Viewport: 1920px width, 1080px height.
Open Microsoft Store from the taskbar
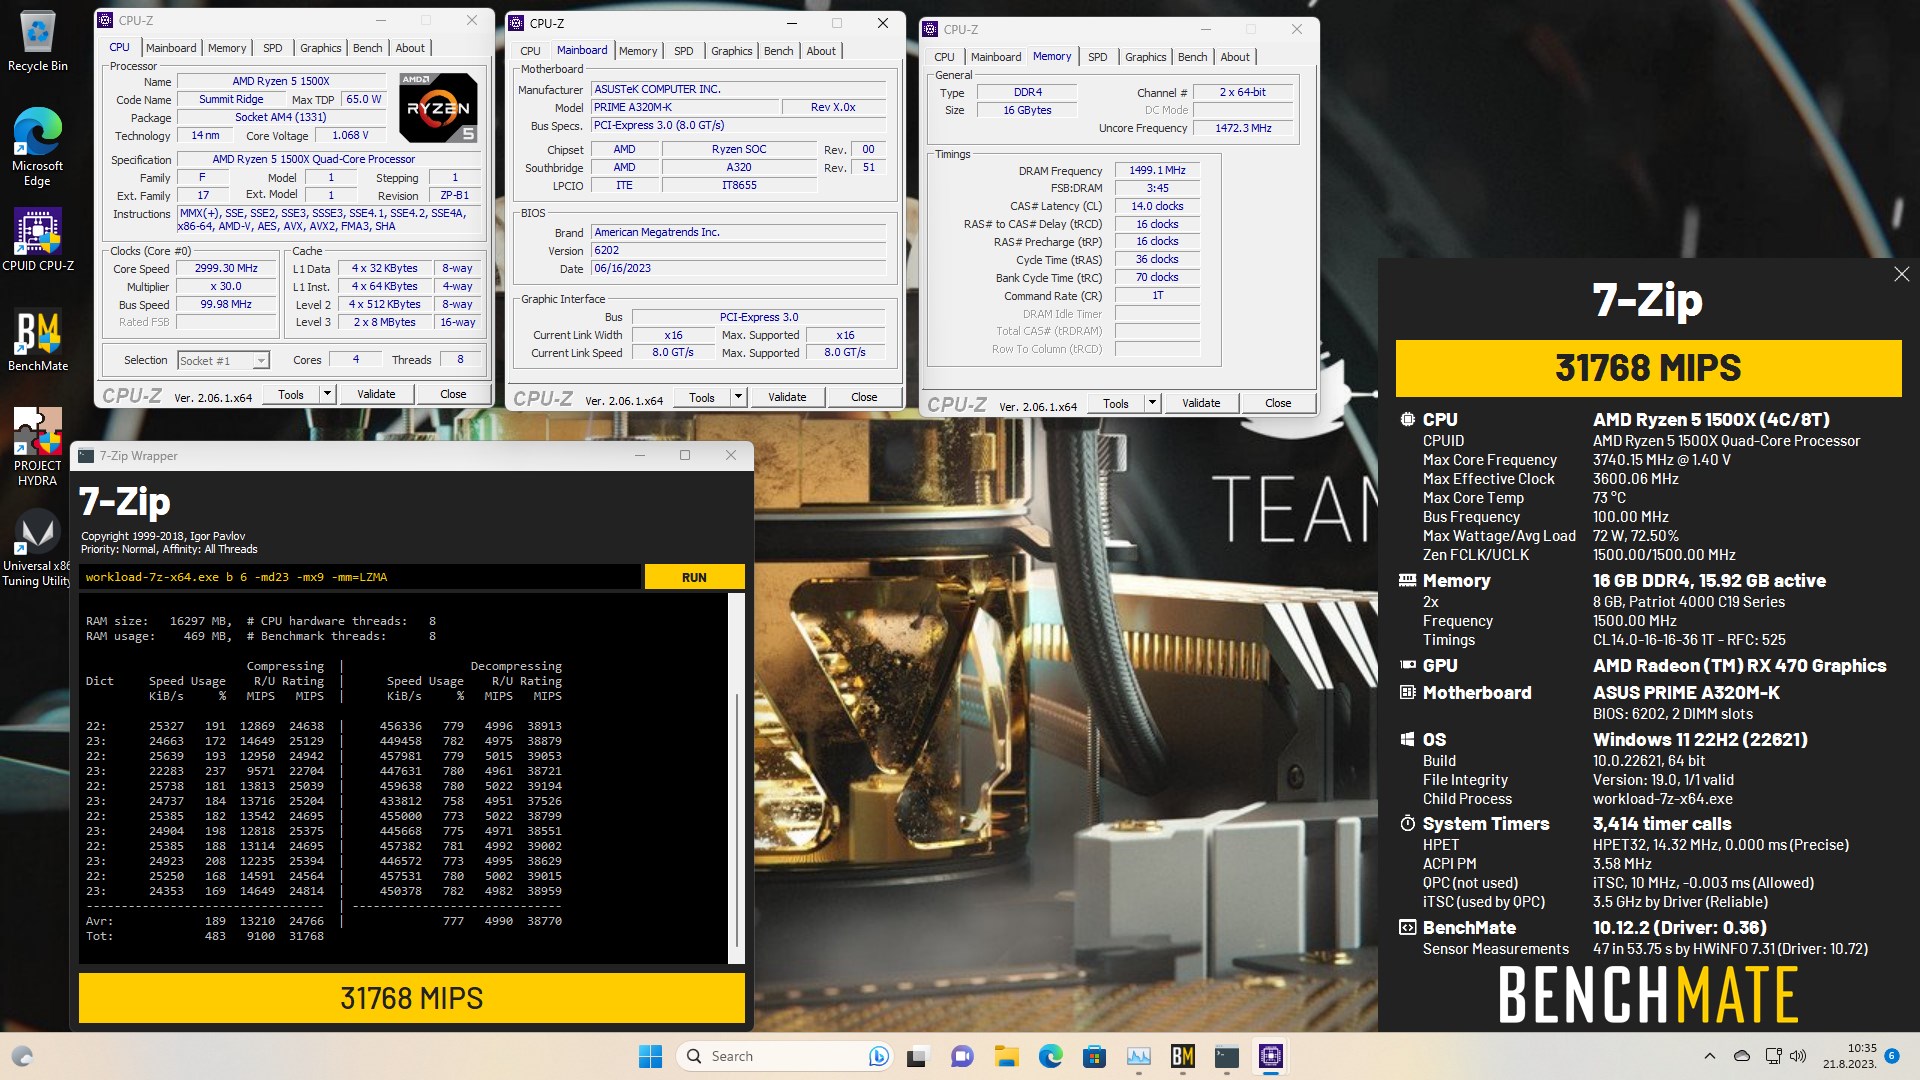tap(1094, 1056)
